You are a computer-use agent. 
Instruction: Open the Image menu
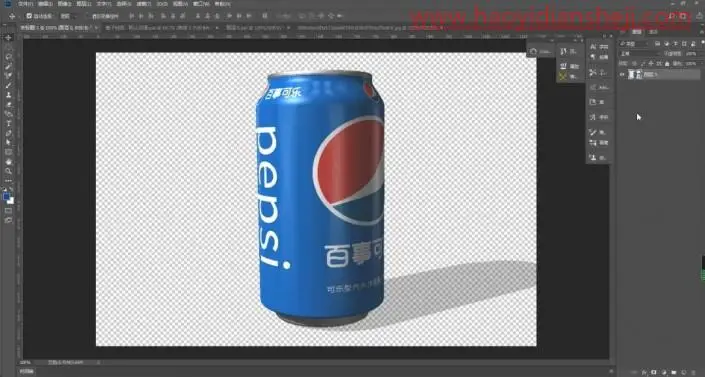(x=64, y=4)
